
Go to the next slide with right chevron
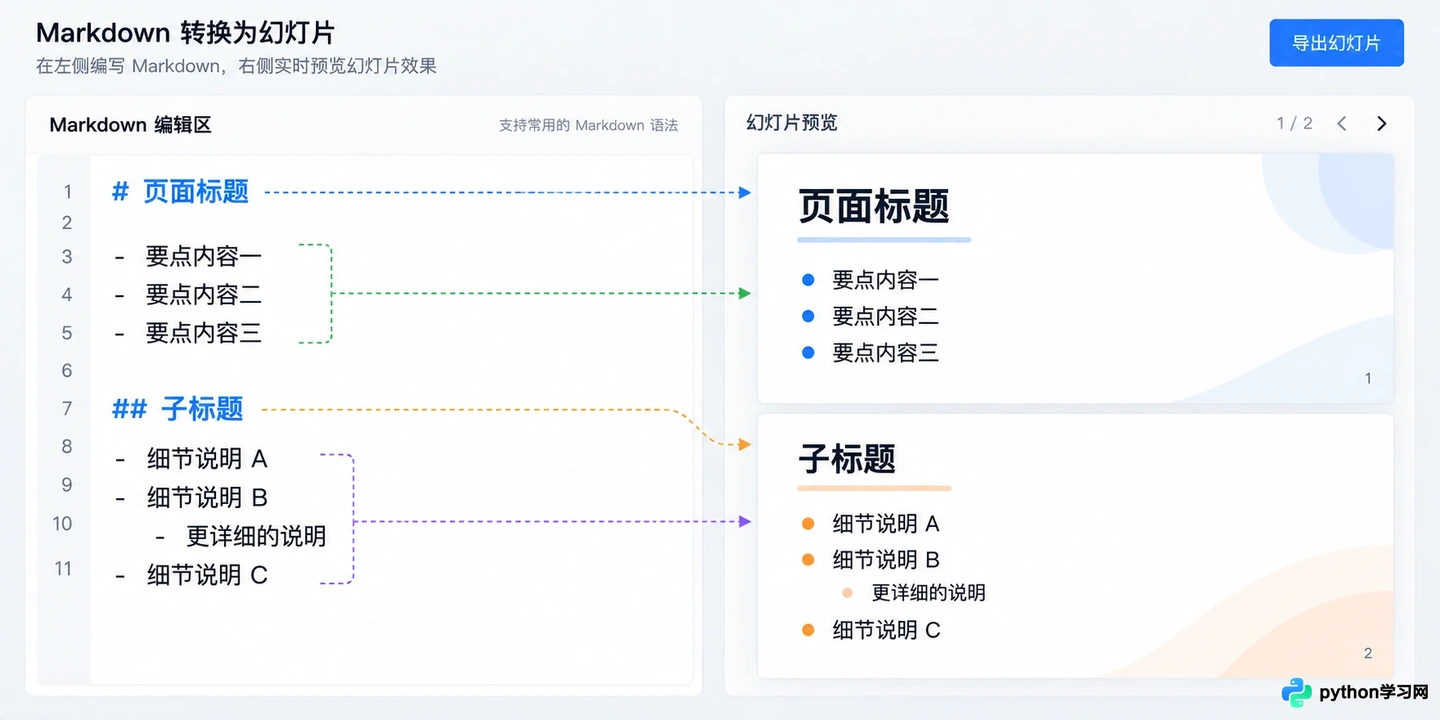[x=1382, y=123]
